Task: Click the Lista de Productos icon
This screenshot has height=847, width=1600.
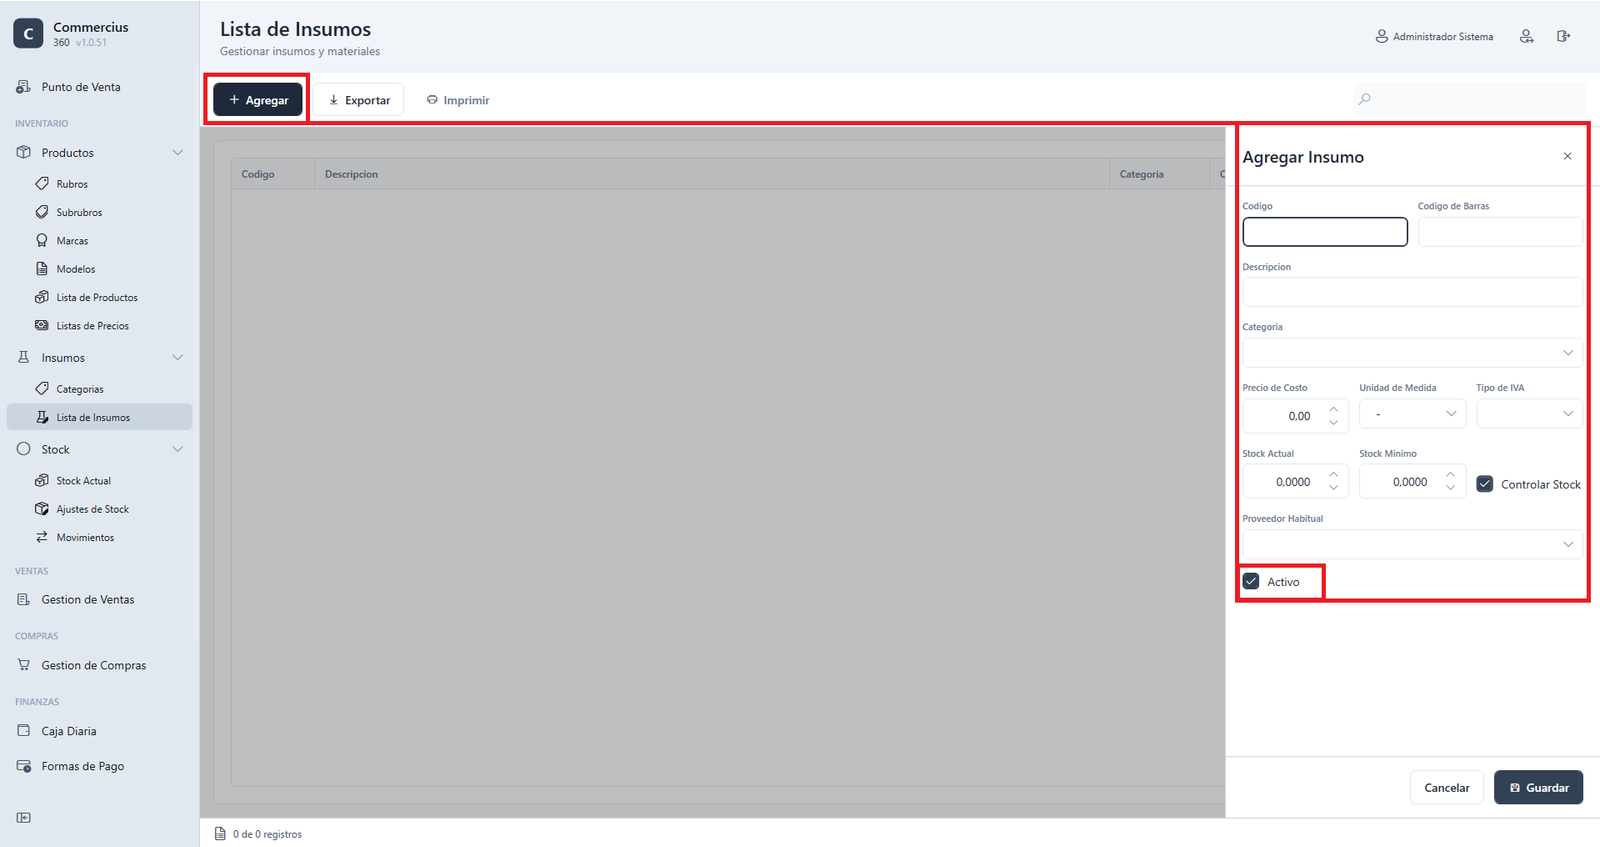Action: (x=42, y=297)
